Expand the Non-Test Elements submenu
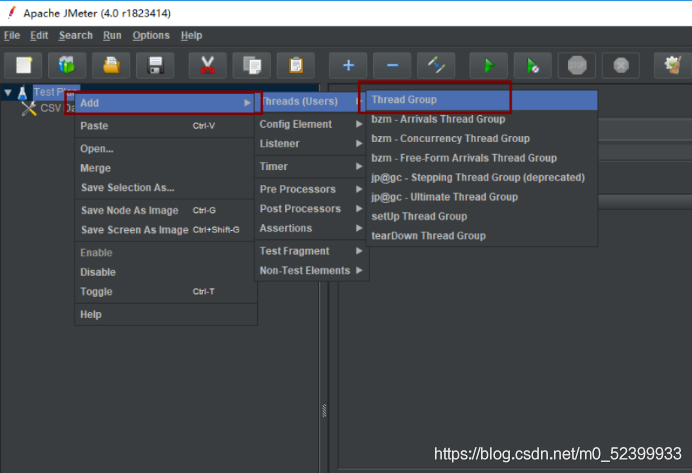The width and height of the screenshot is (692, 473). click(x=311, y=270)
